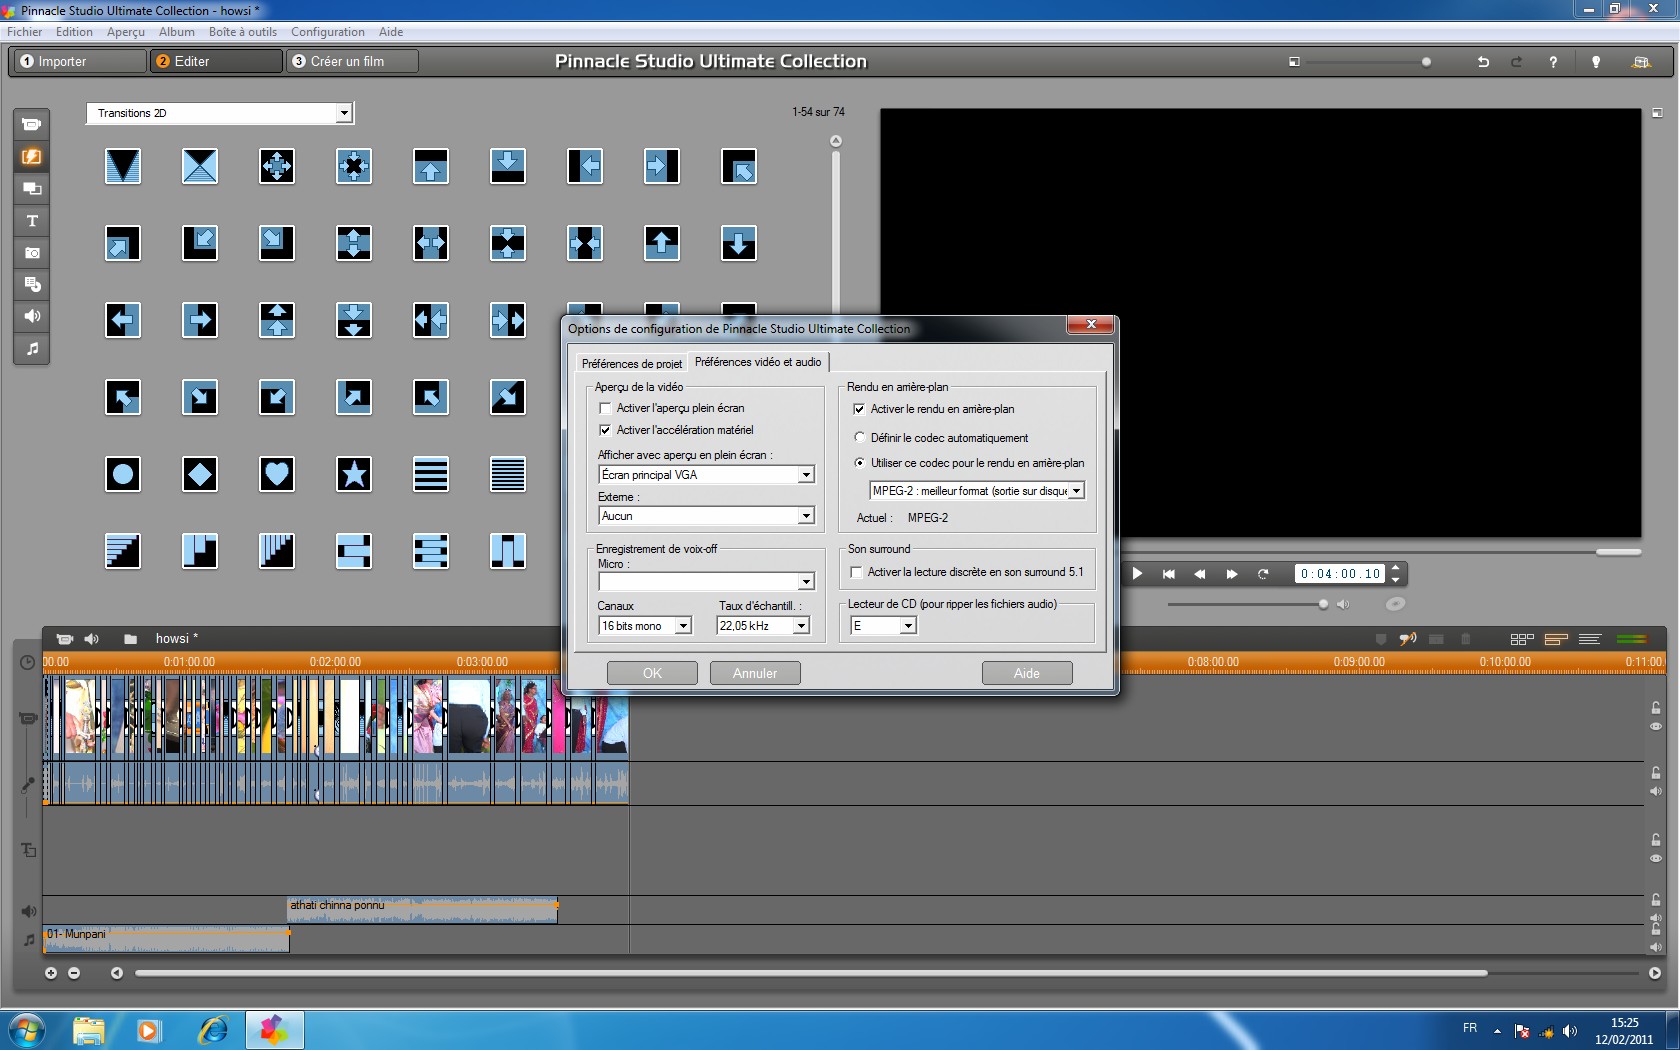
Task: Open the Transitions 2D album dropdown
Action: (x=344, y=113)
